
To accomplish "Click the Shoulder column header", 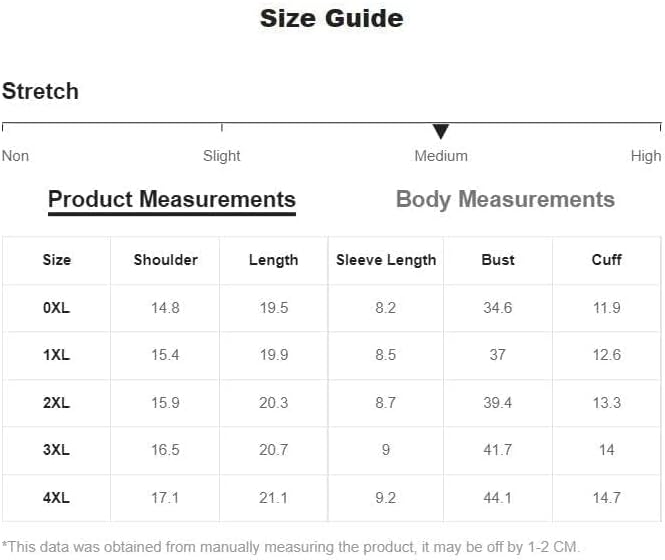I will pyautogui.click(x=165, y=260).
